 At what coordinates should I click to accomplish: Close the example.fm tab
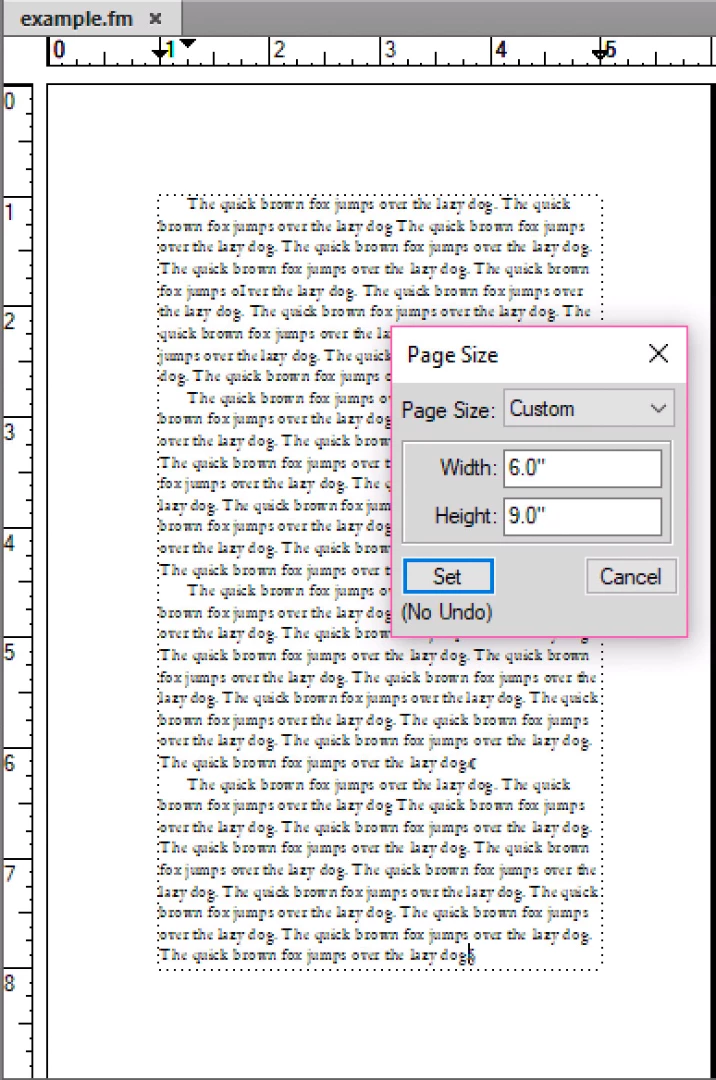(x=156, y=19)
